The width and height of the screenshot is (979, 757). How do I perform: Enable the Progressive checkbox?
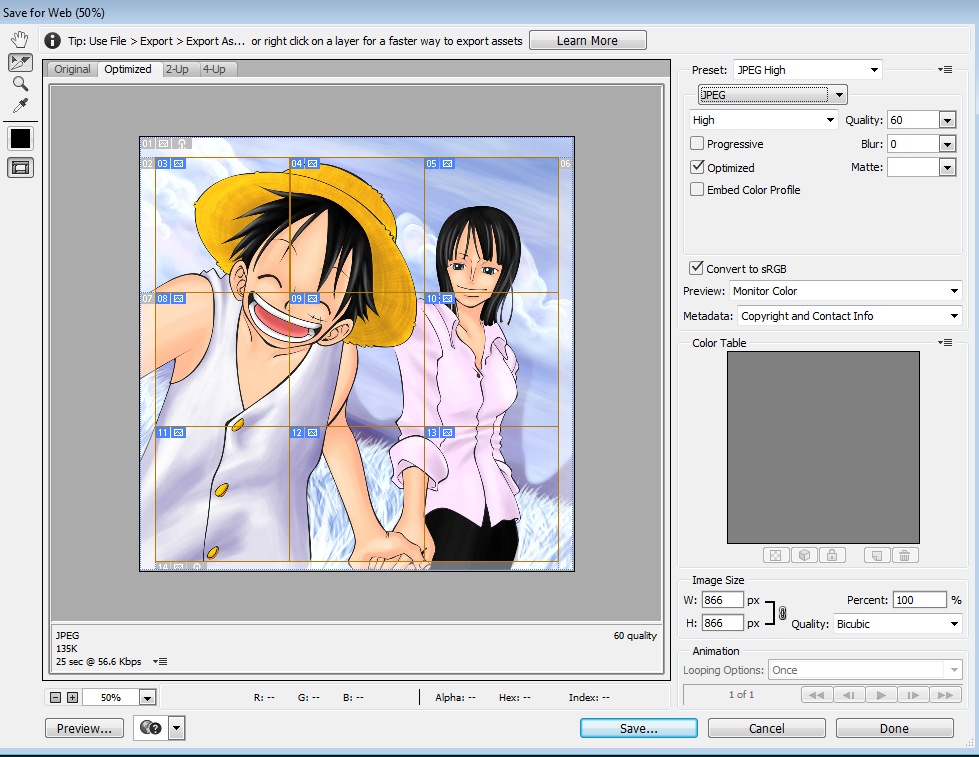[697, 143]
